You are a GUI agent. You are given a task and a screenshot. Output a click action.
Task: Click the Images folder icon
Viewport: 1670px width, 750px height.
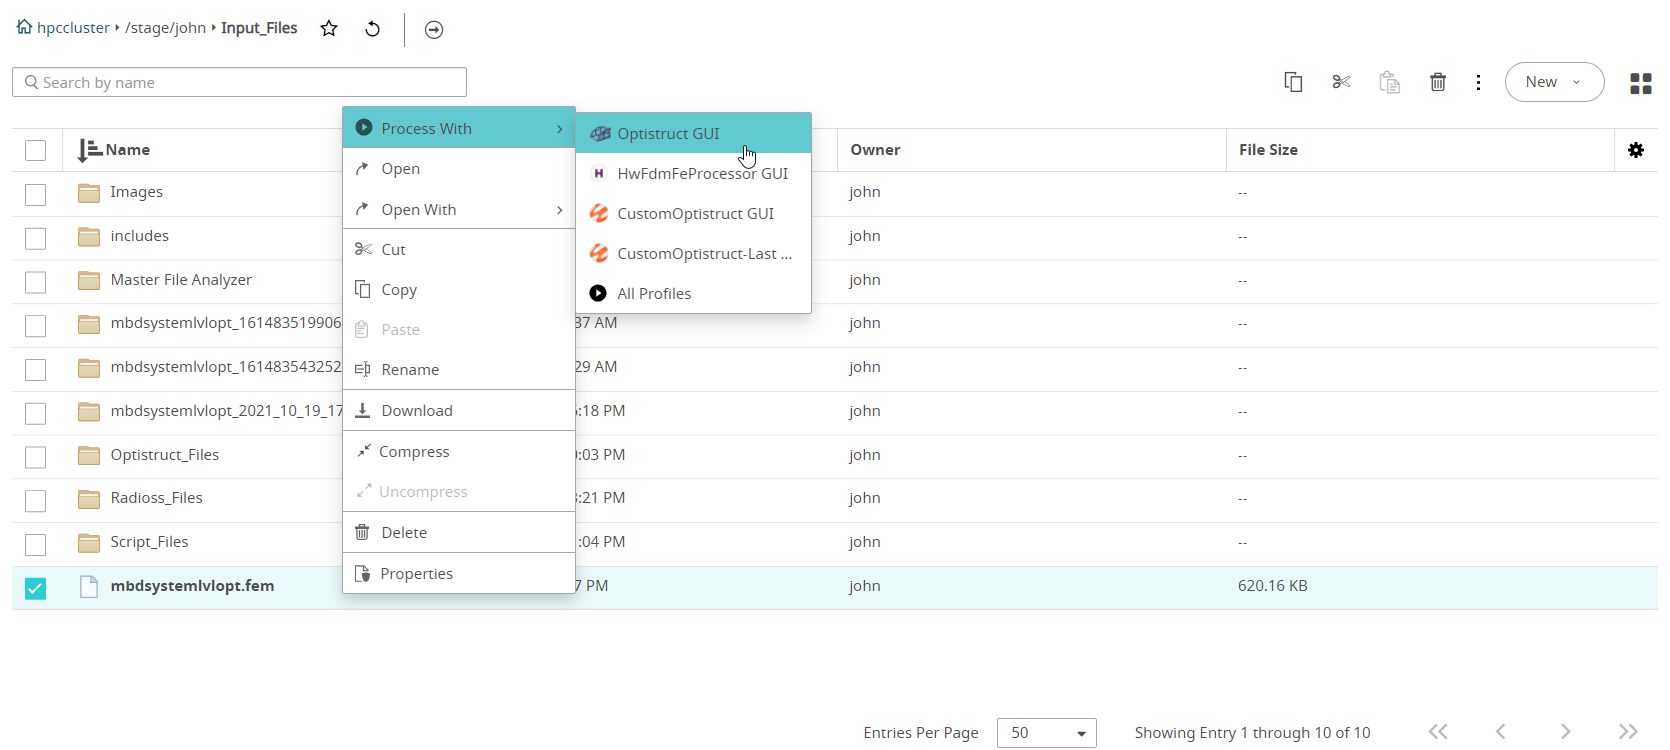click(89, 192)
